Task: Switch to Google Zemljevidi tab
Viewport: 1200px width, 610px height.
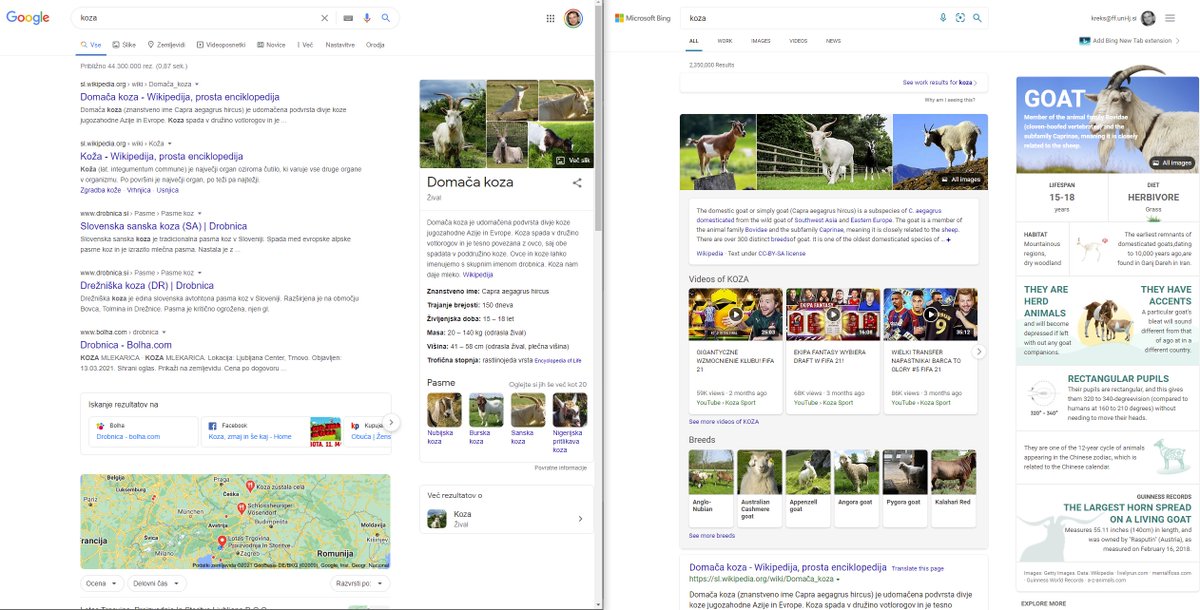Action: click(168, 45)
